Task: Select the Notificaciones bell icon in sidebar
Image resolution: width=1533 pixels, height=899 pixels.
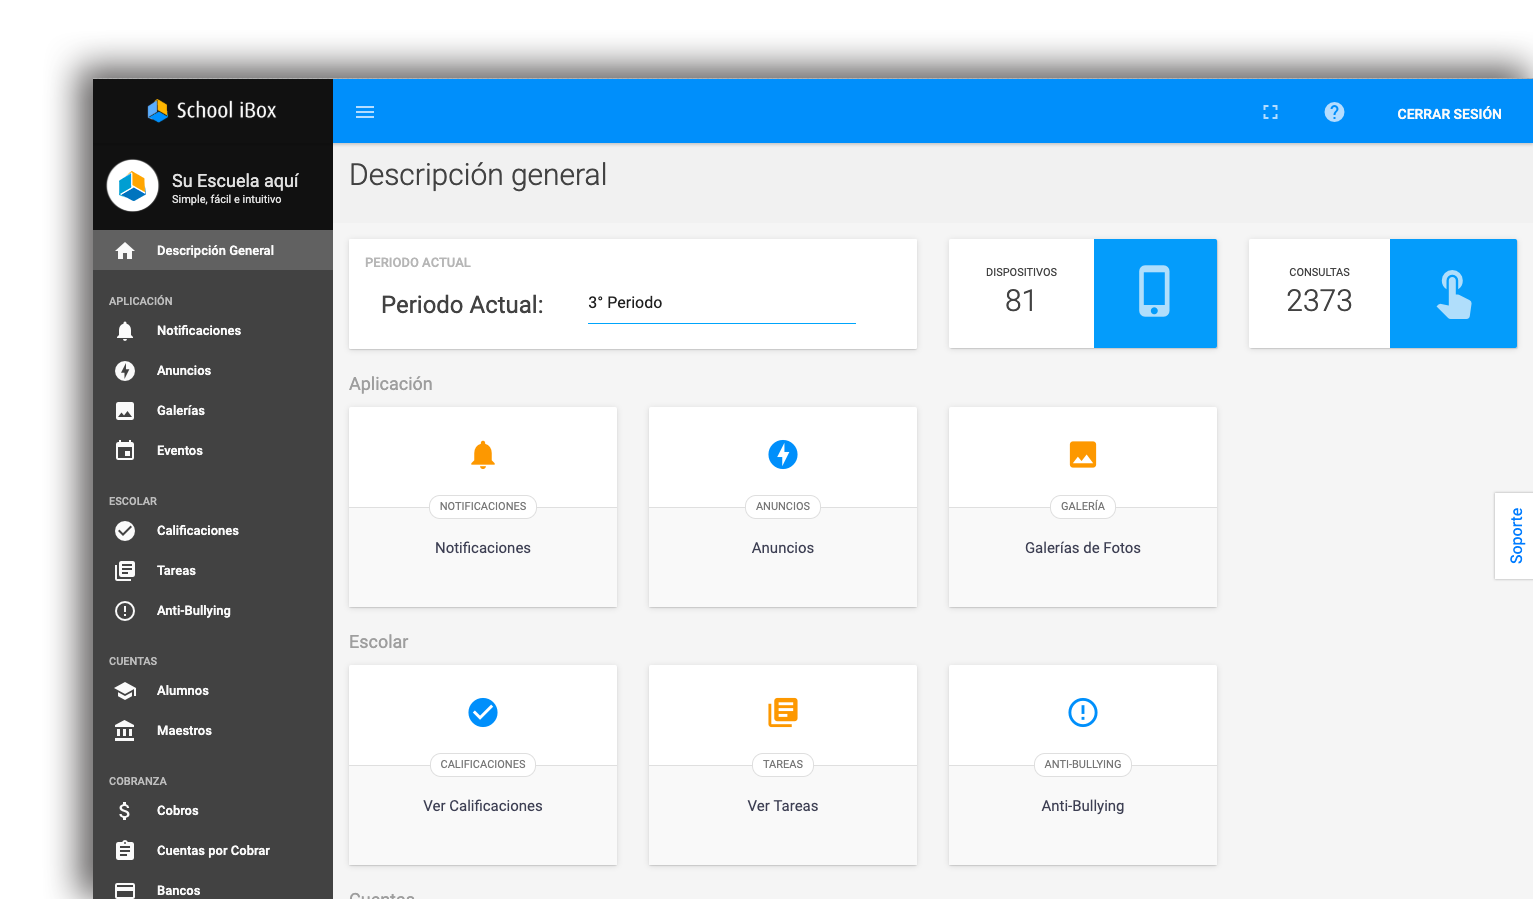Action: click(124, 330)
